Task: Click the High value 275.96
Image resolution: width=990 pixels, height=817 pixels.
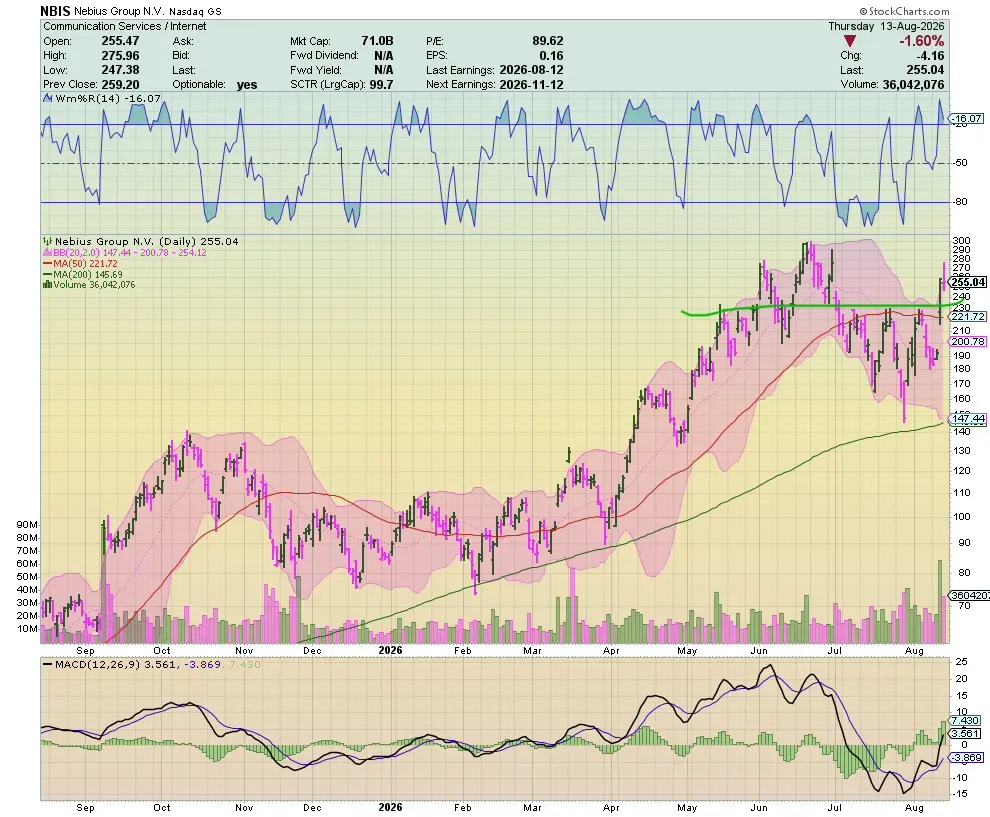Action: pos(121,55)
